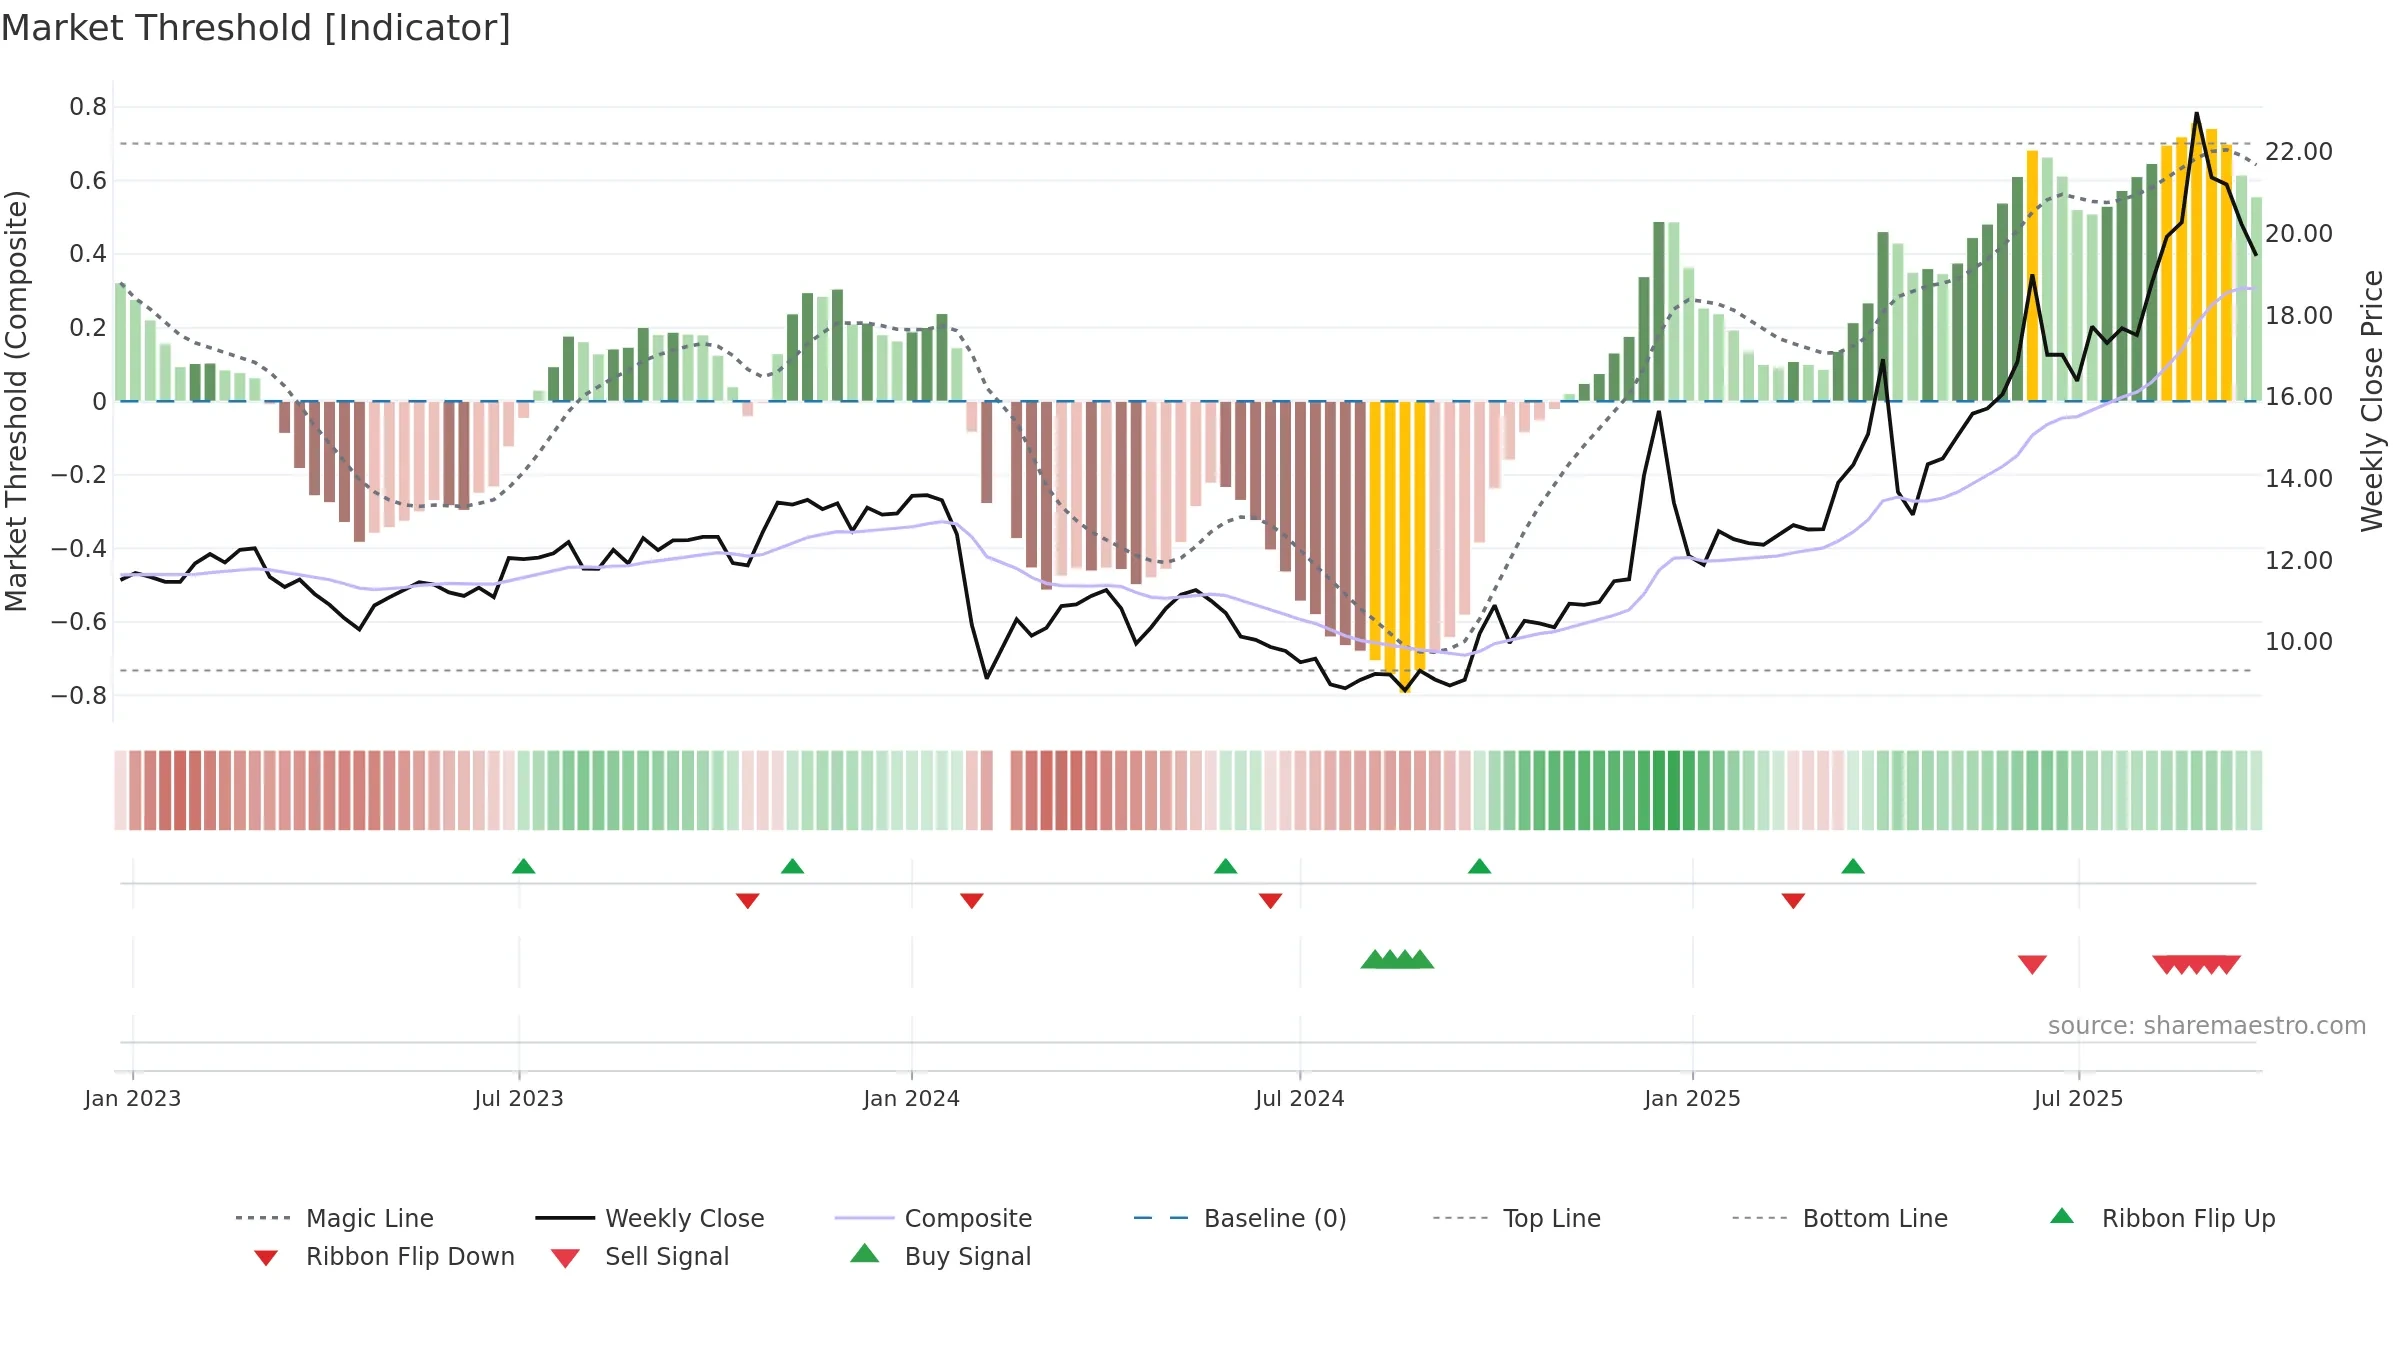Click the Jan 2024 axis label
The image size is (2400, 1350).
coord(912,1099)
